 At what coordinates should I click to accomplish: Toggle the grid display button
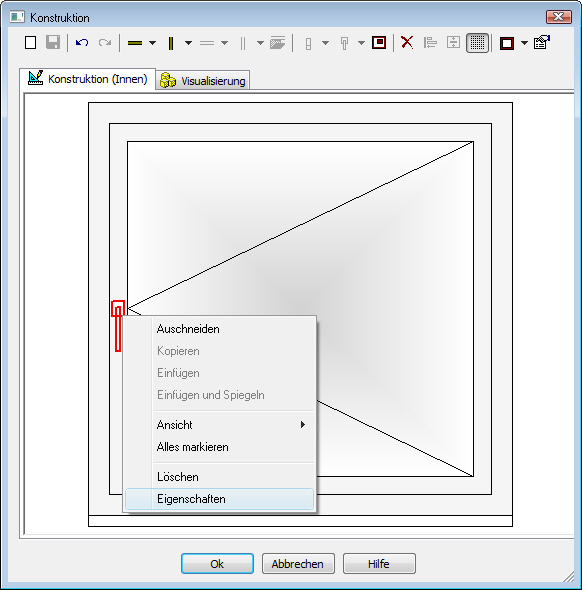477,43
